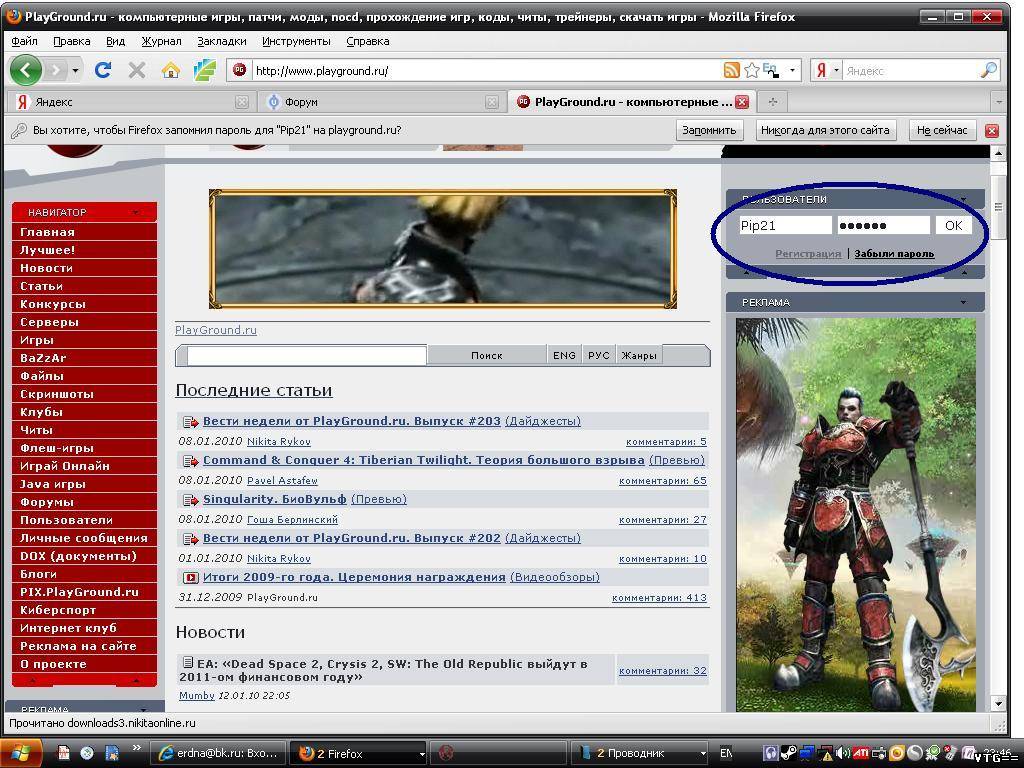Viewport: 1024px width, 768px height.
Task: Click the fantasy warrior advertisement image
Action: [x=856, y=515]
